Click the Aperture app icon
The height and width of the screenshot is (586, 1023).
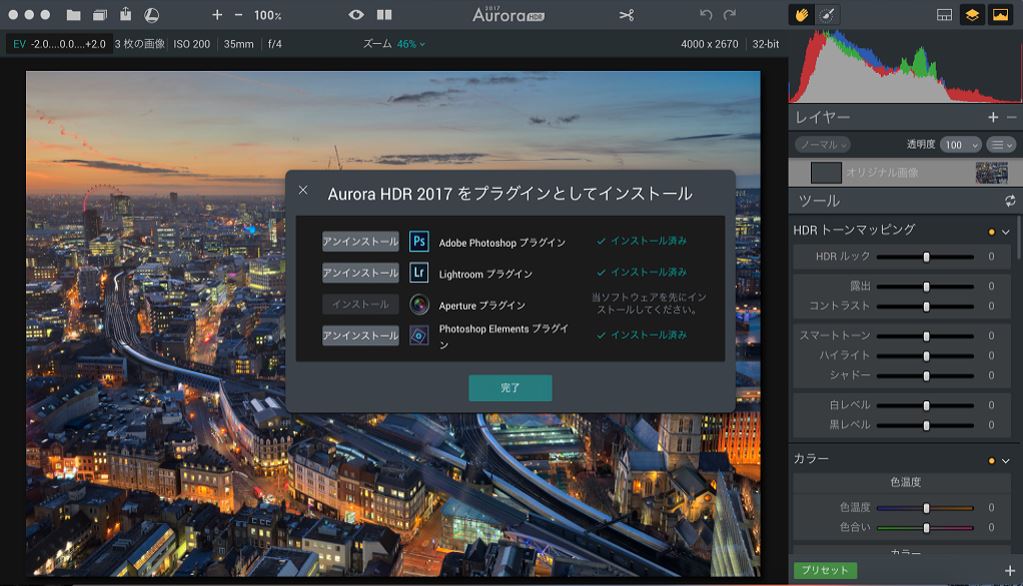pos(419,304)
